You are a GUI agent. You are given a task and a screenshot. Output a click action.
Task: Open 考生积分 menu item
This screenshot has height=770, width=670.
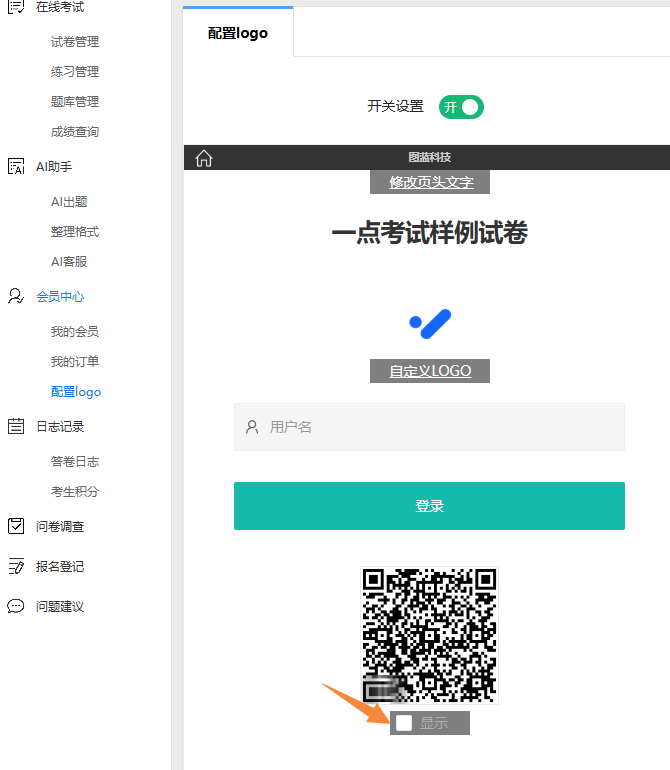(x=75, y=492)
